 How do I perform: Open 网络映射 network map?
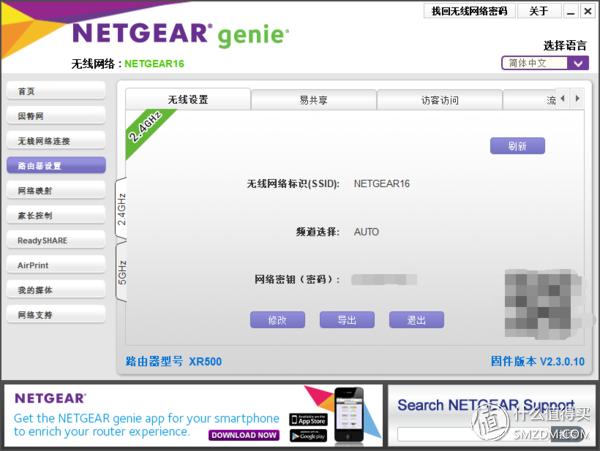tap(56, 190)
